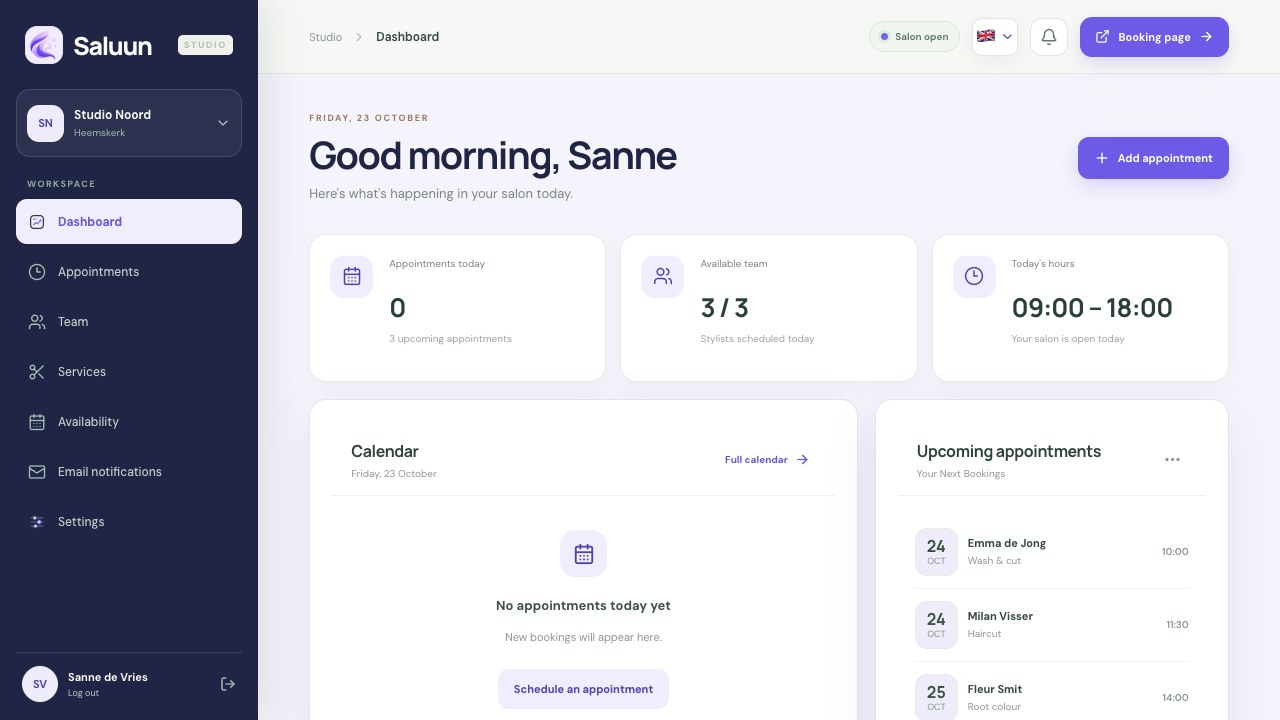1280x720 pixels.
Task: Click the Today's hours clock icon
Action: coord(974,276)
